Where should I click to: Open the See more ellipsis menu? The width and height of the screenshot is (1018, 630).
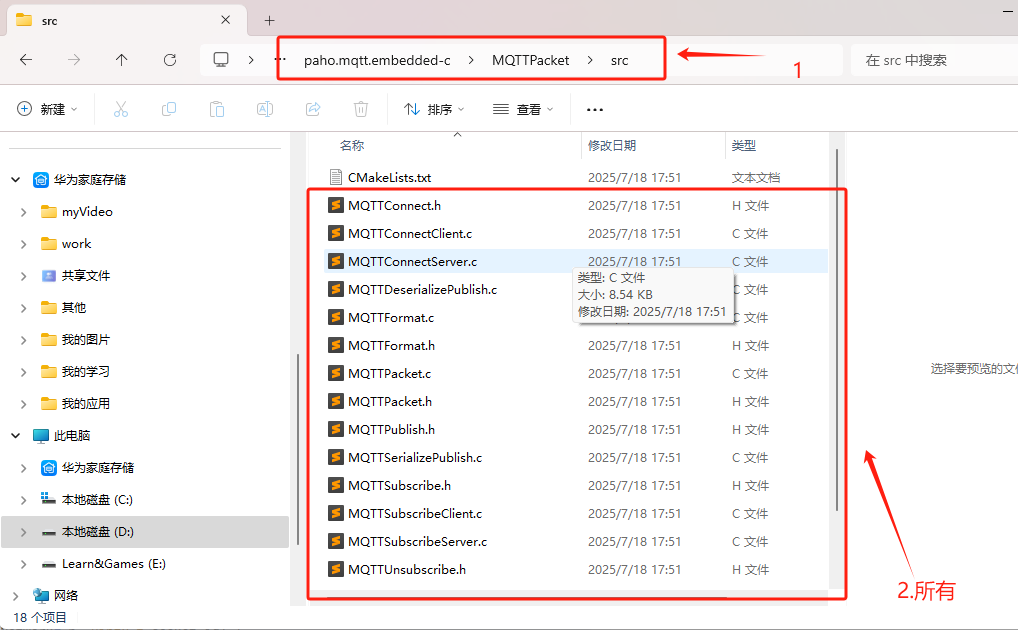[x=595, y=110]
